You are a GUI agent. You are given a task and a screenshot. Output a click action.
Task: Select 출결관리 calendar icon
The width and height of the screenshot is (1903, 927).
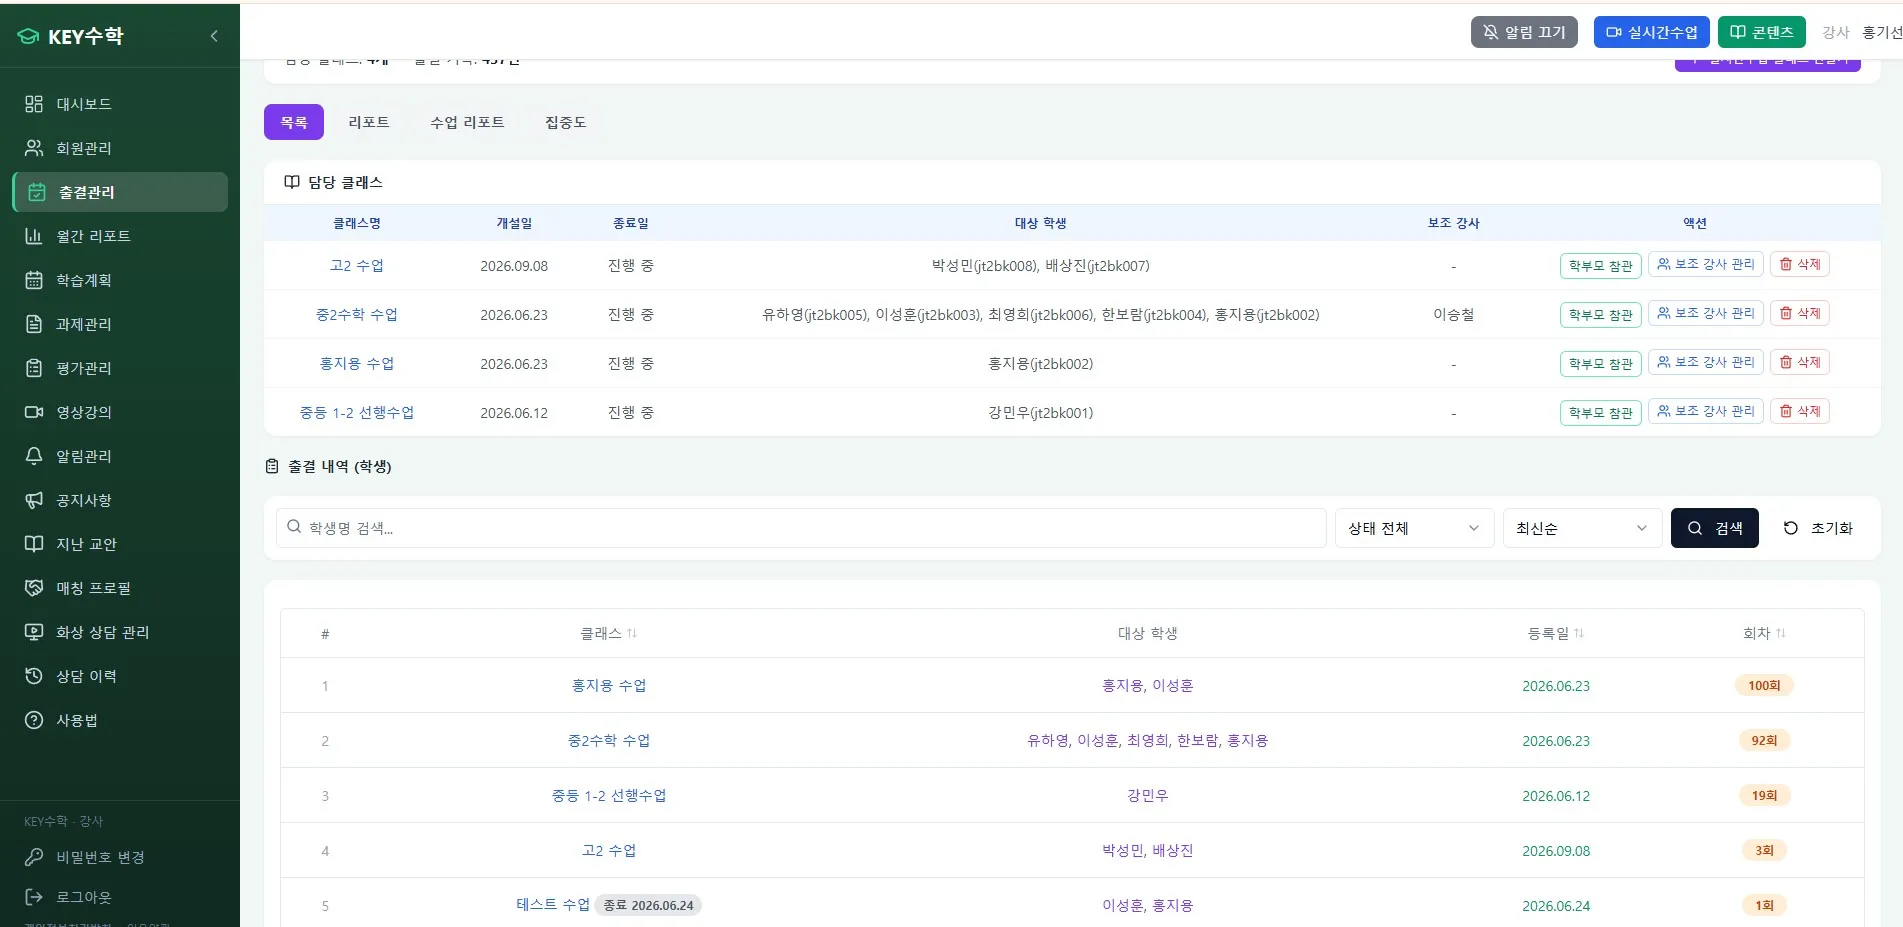pyautogui.click(x=37, y=192)
